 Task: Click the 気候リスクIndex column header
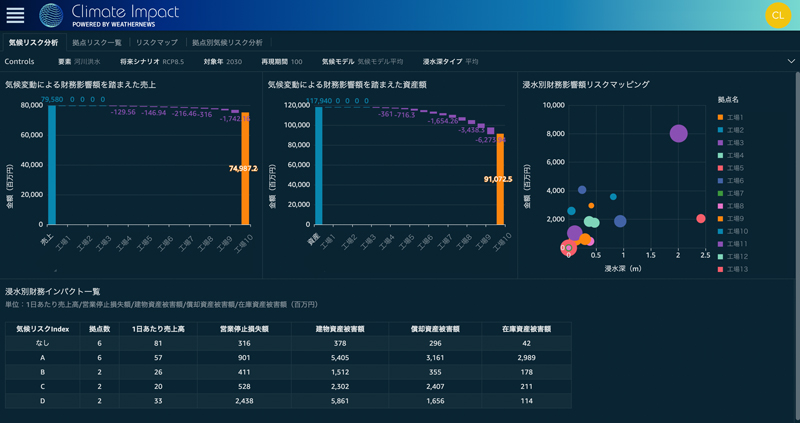42,328
